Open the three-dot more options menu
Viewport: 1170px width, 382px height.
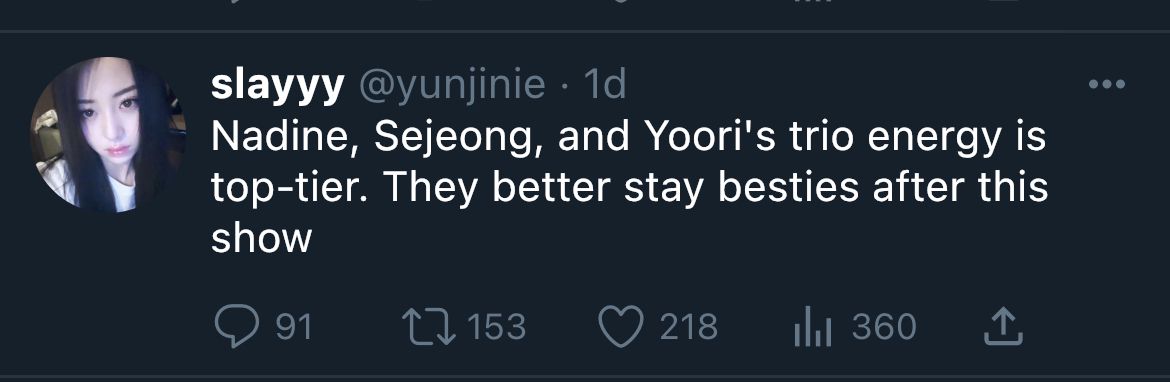click(1107, 84)
